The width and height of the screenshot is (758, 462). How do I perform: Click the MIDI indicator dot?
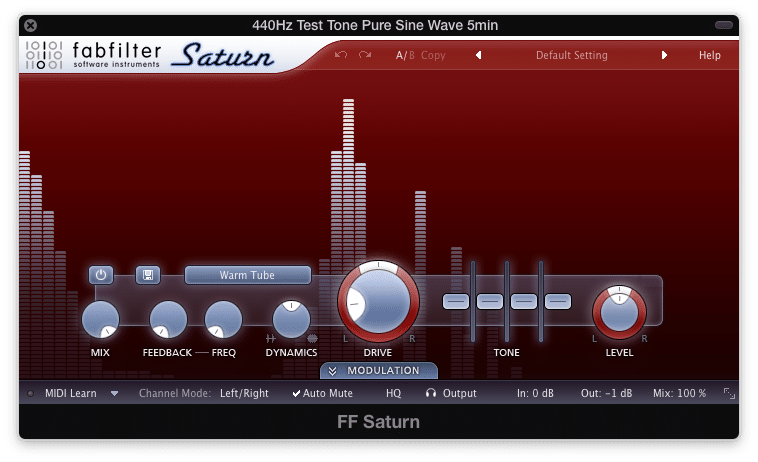[x=30, y=393]
